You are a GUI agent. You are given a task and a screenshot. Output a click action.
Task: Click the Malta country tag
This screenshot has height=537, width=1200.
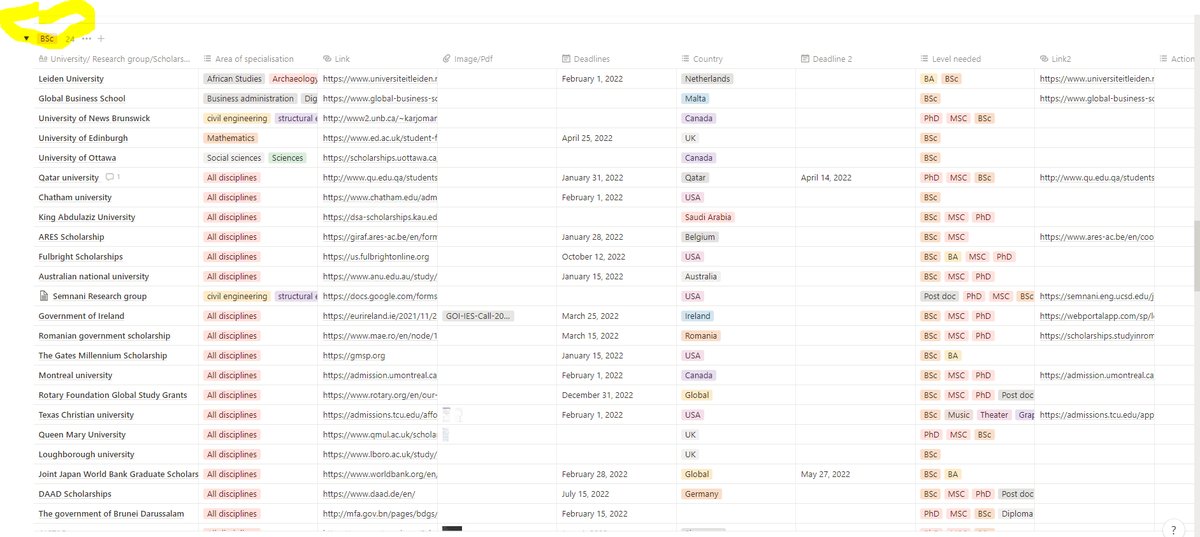click(x=695, y=98)
